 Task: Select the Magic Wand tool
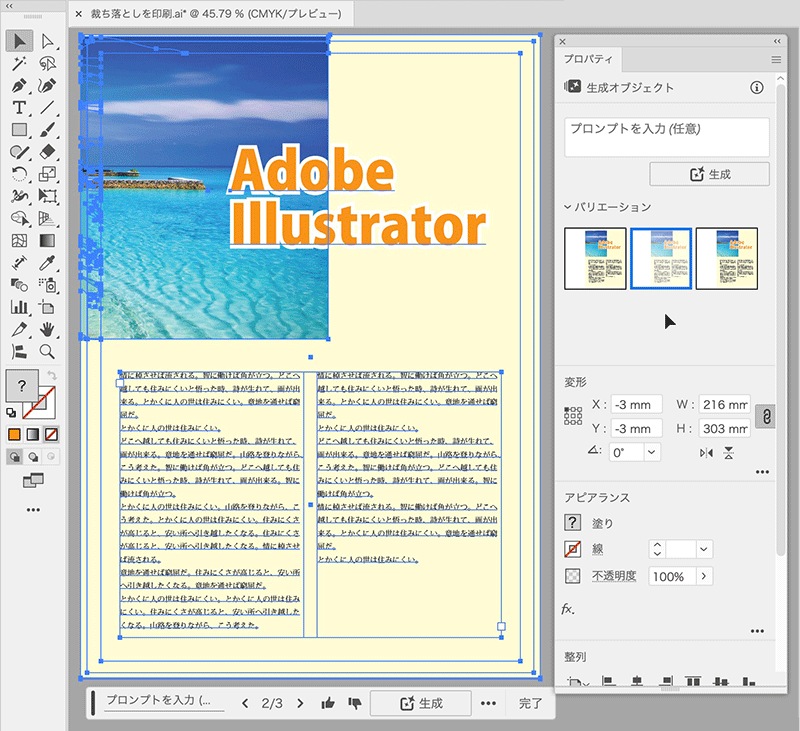click(x=19, y=63)
